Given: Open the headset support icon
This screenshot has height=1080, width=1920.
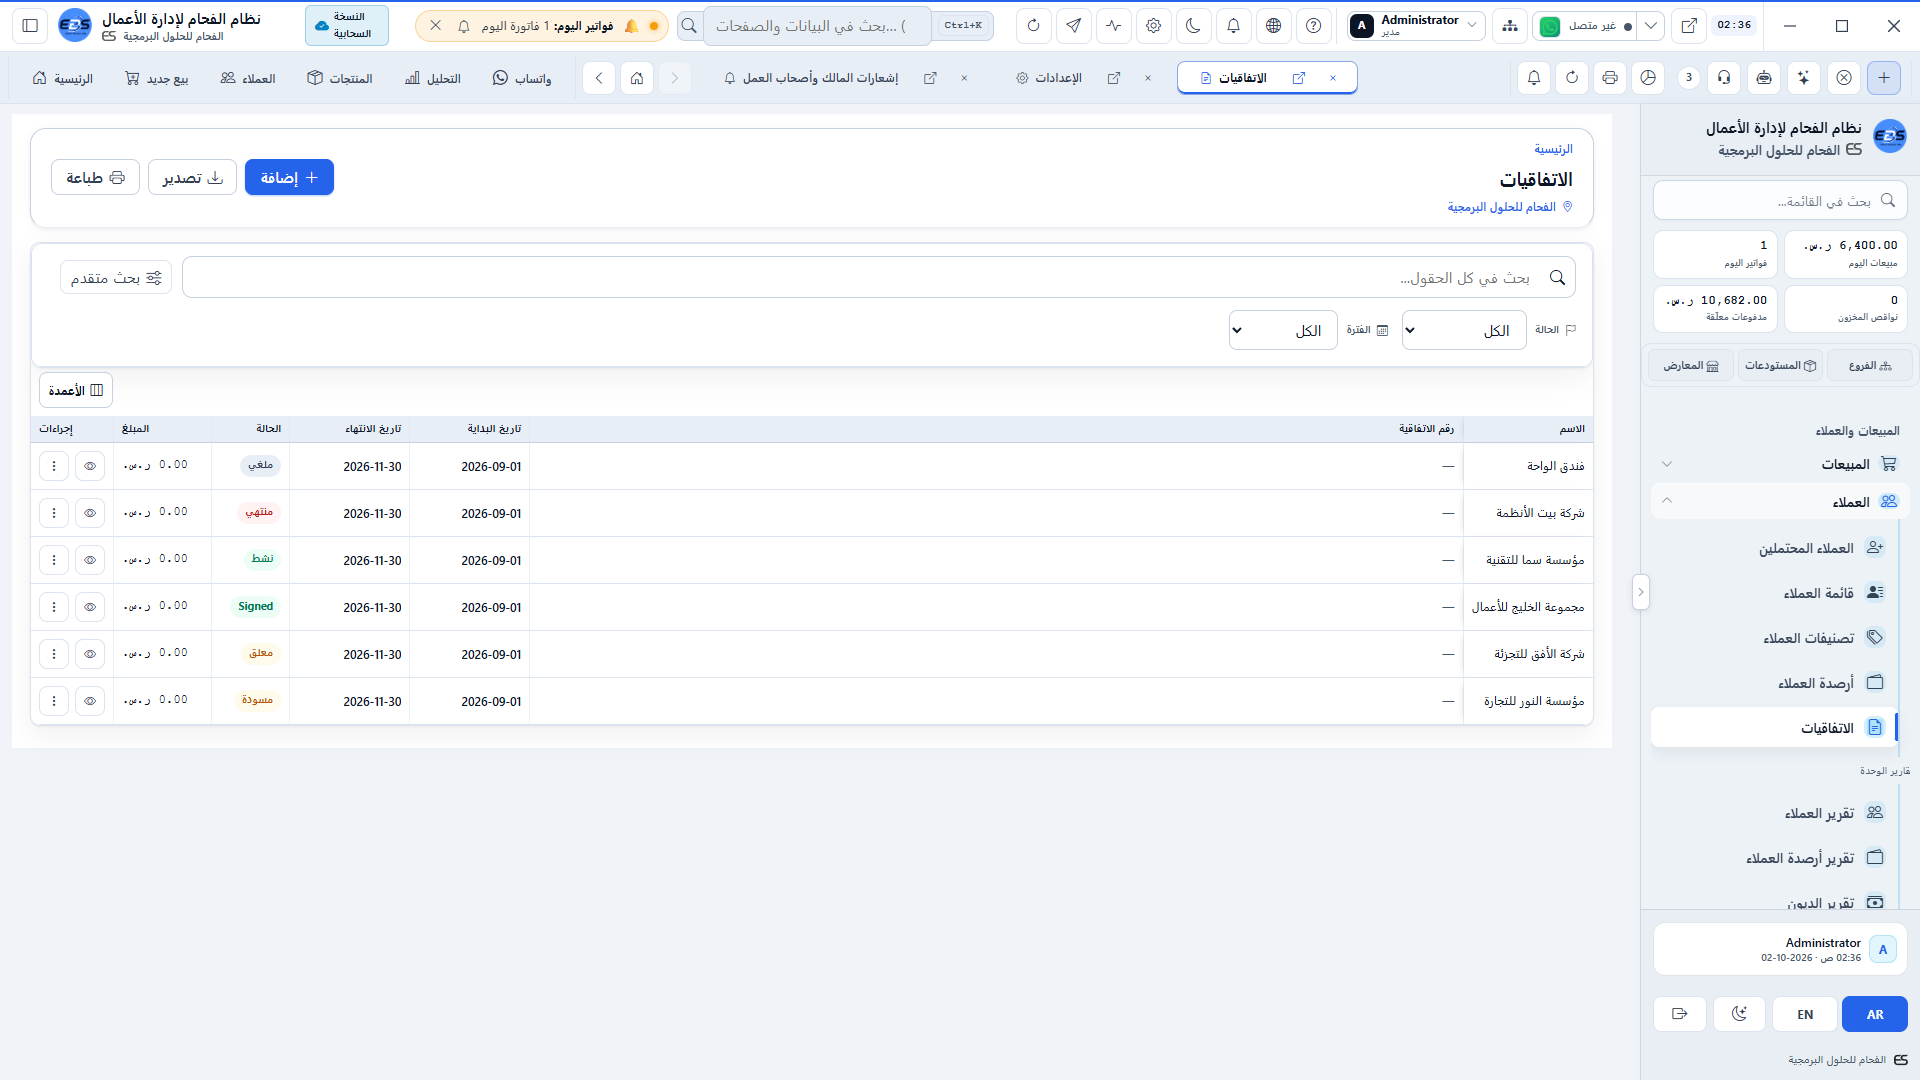Looking at the screenshot, I should coord(1725,78).
